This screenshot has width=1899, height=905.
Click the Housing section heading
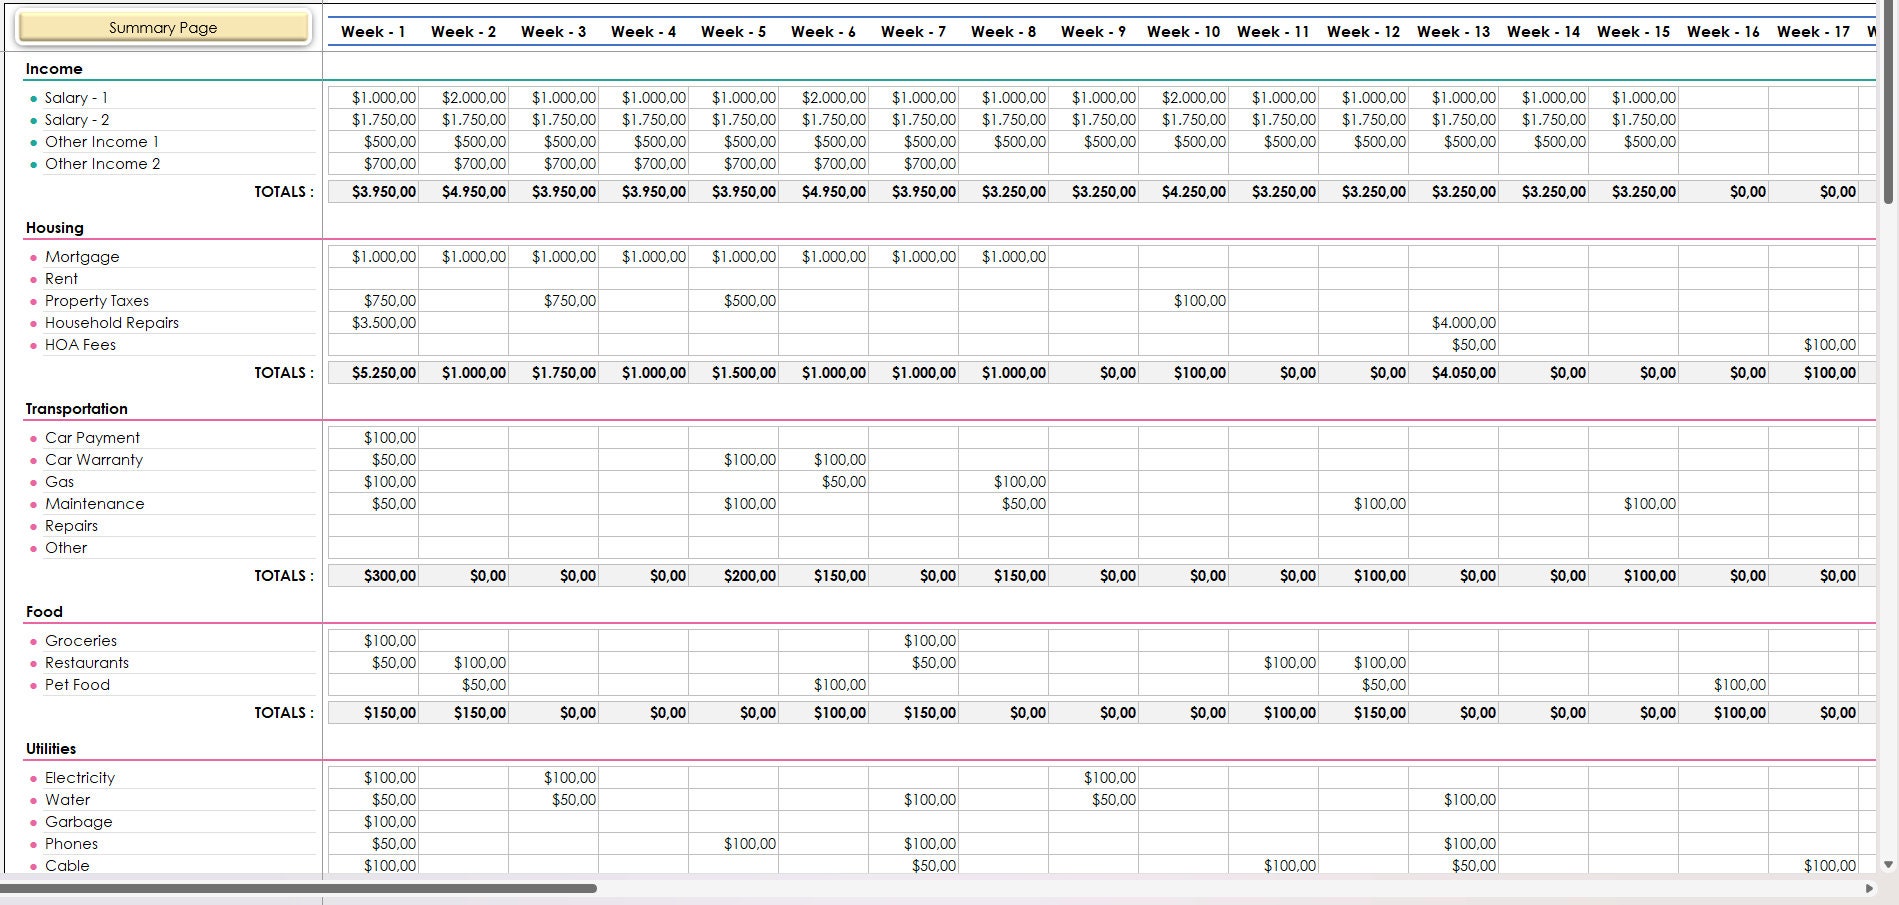pos(55,228)
